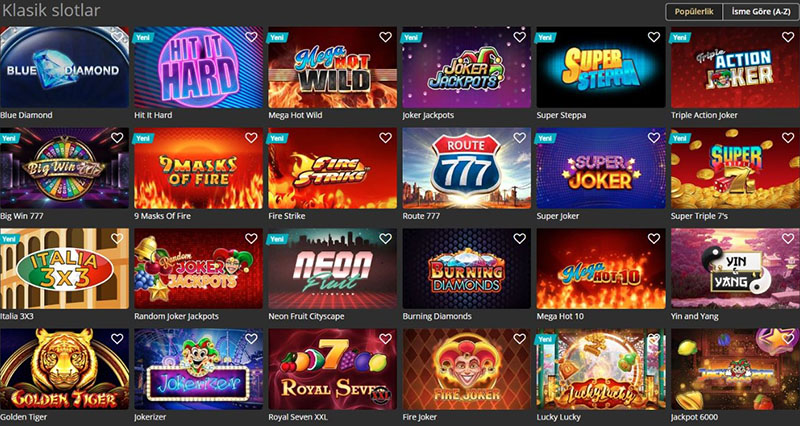This screenshot has height=426, width=800.
Task: Toggle favorite heart on Royal Seven XXL
Action: tap(385, 339)
